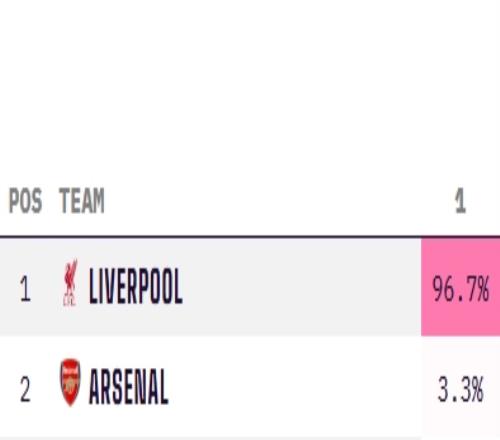
Task: Click the Liverpool club crest icon
Action: (x=70, y=283)
